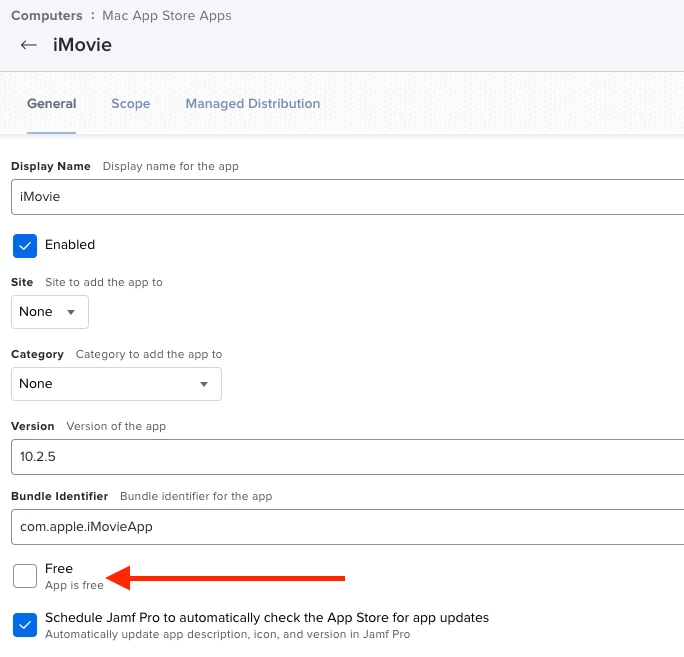Click the 'Category to add the app to' hint
Screen dimensions: 684x657
click(149, 354)
